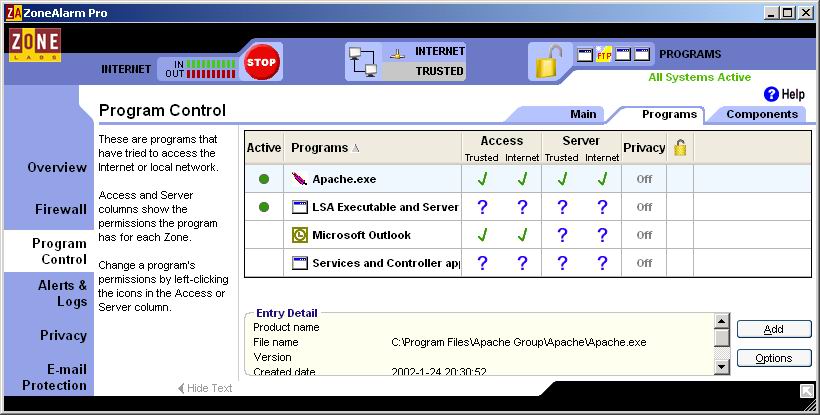Click the INTERNET zone indicator icon
Screen dimensions: 820x415
[397, 53]
